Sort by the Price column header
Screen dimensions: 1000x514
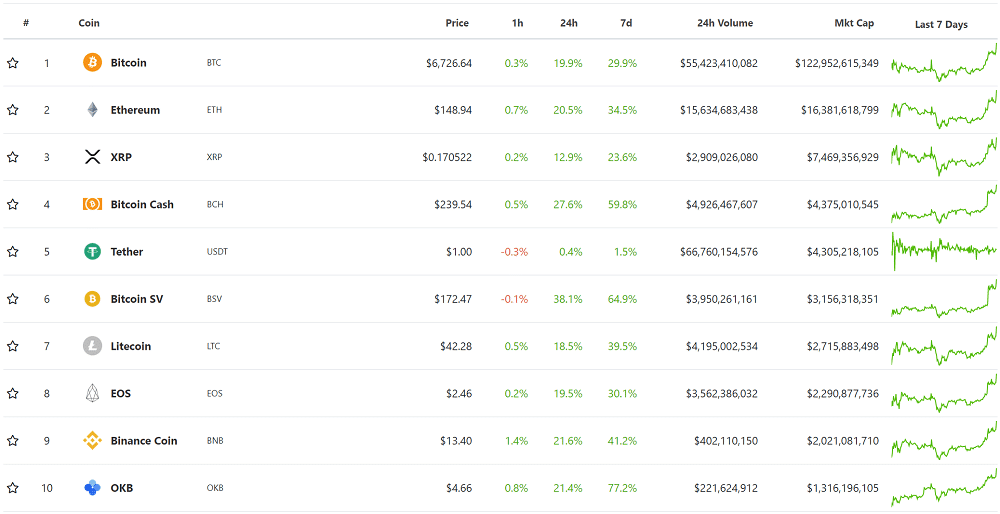[457, 23]
